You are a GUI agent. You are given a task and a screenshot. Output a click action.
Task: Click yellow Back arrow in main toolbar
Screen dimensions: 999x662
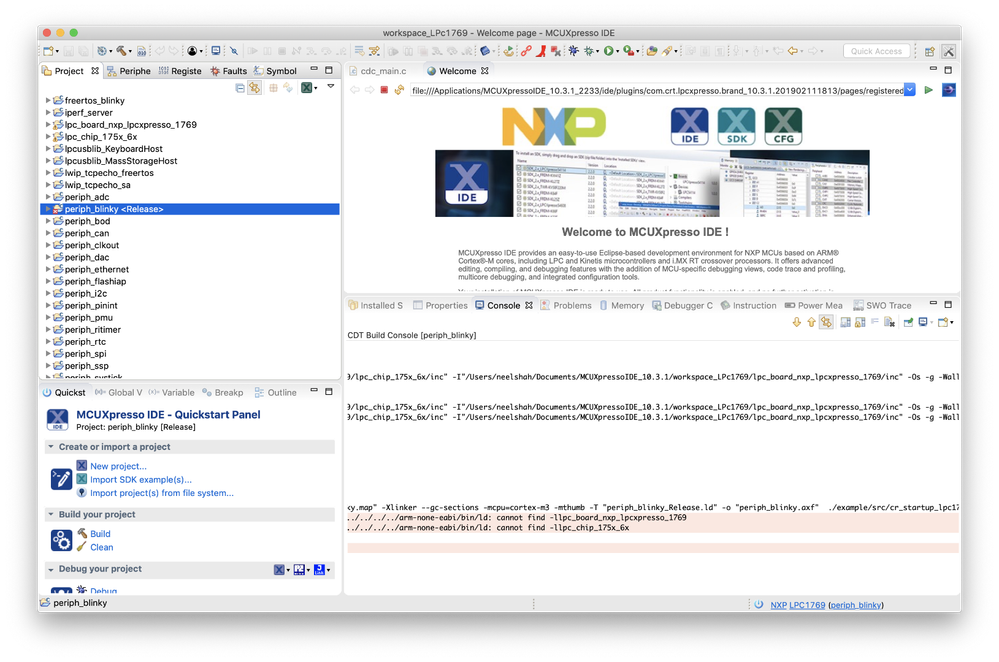[x=793, y=51]
